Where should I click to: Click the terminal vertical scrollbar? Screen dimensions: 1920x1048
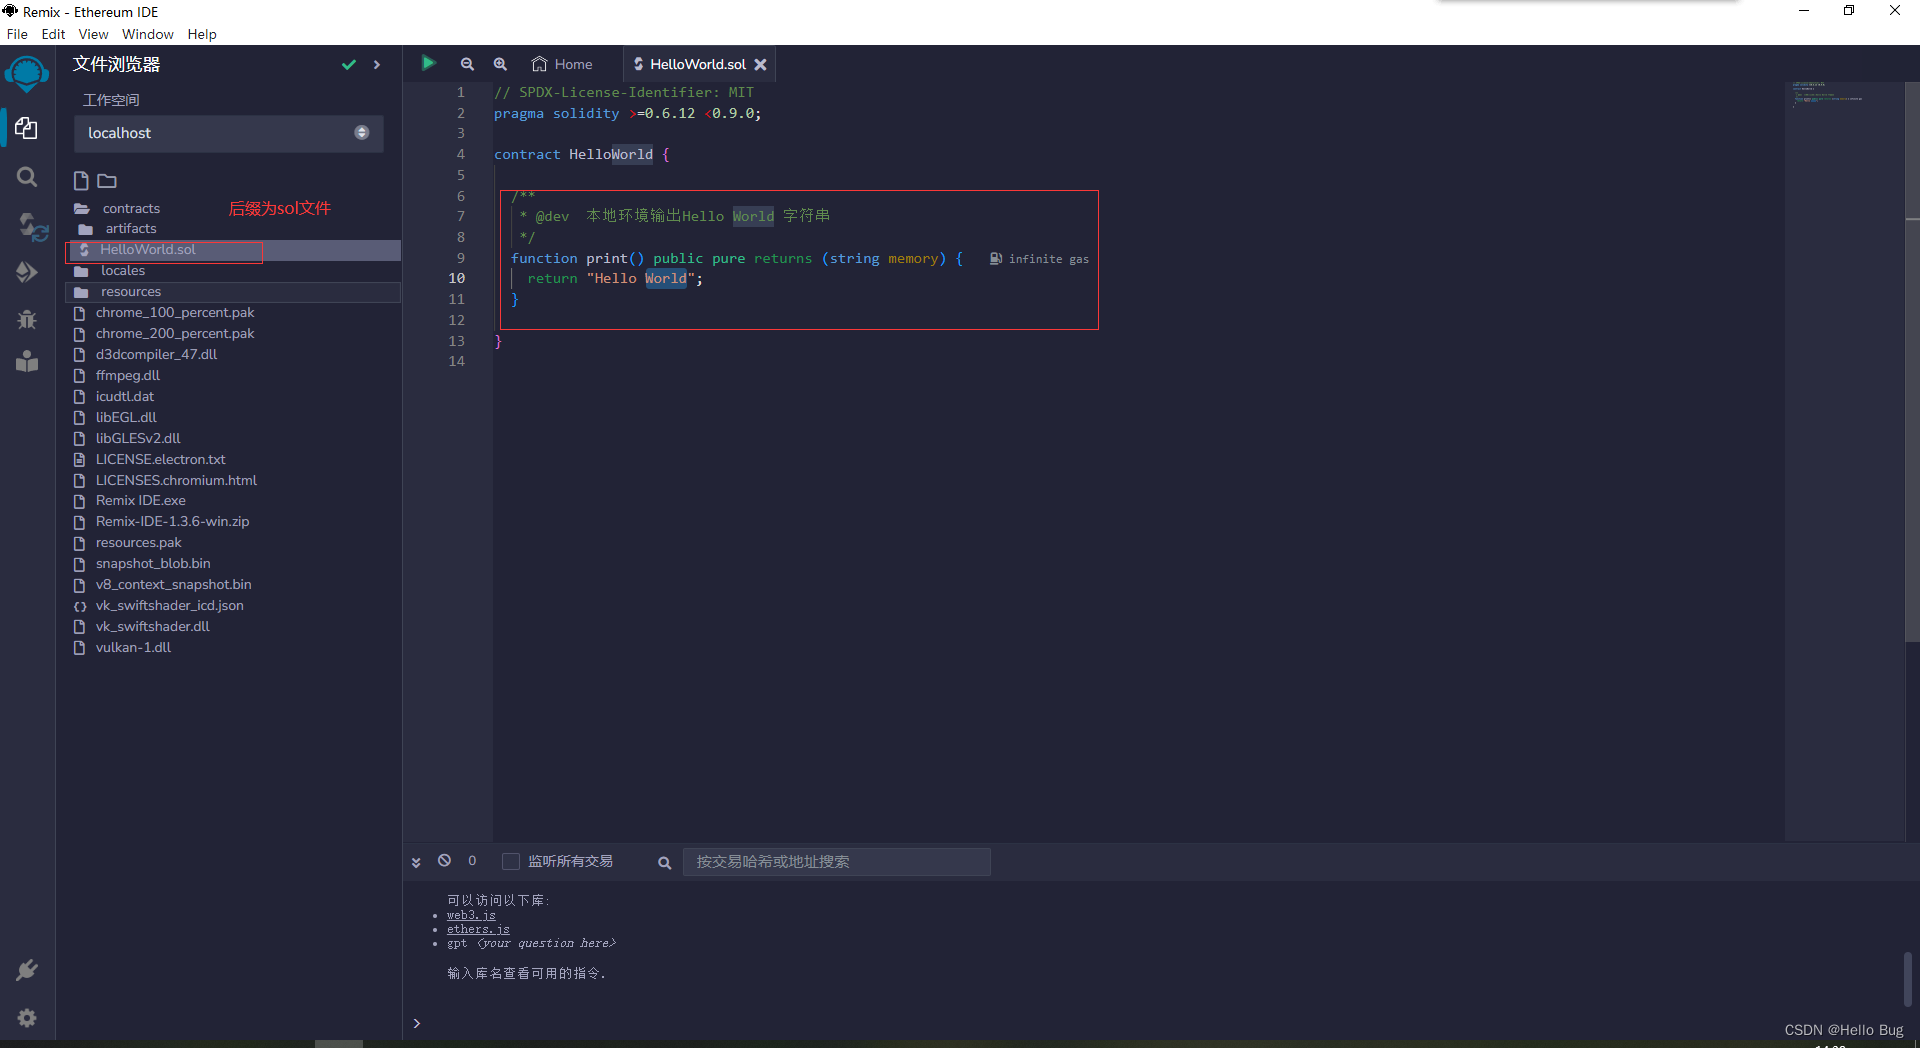click(x=1908, y=980)
